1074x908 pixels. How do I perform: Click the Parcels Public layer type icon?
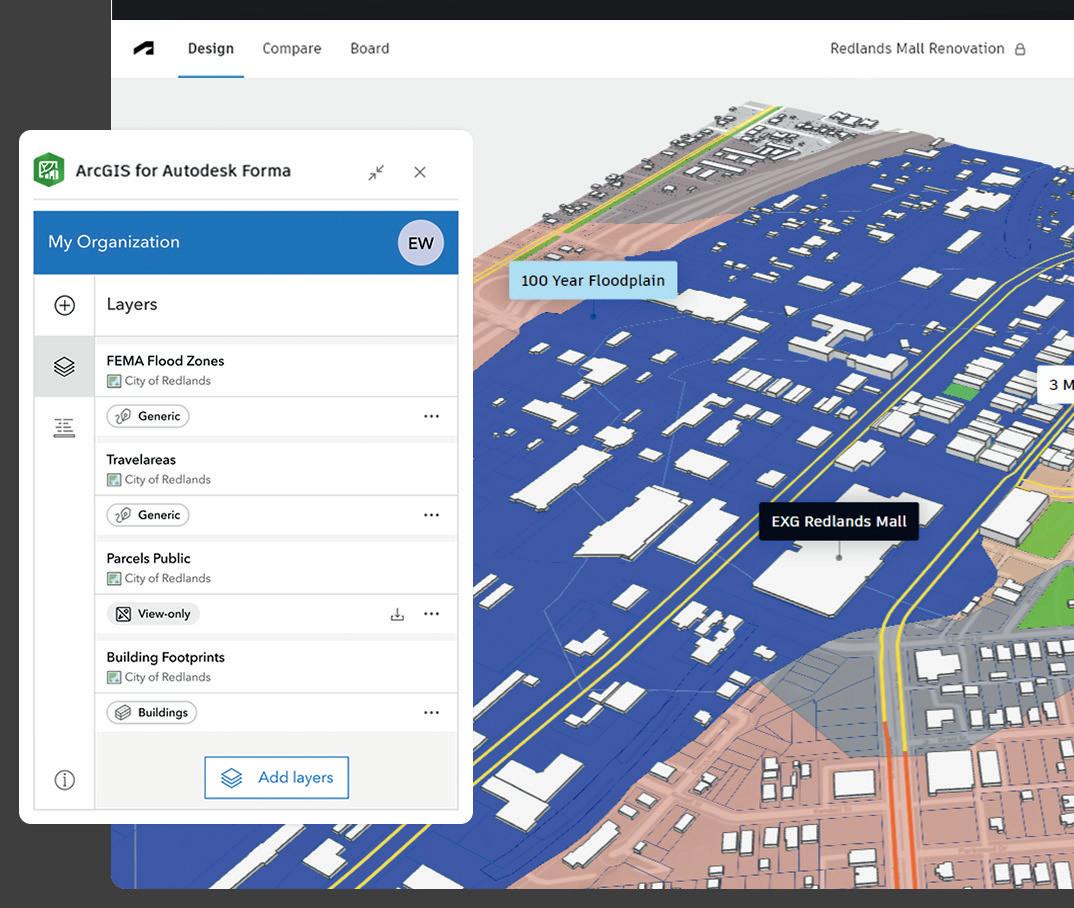114,579
